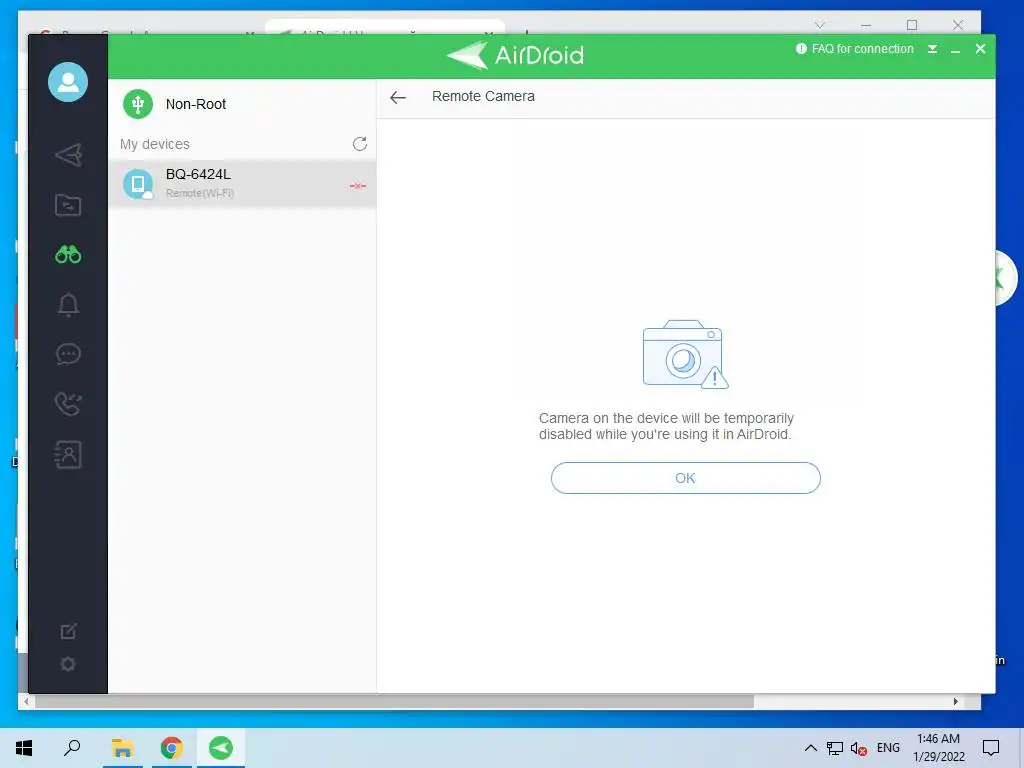Open the Windows Start menu

click(x=24, y=748)
